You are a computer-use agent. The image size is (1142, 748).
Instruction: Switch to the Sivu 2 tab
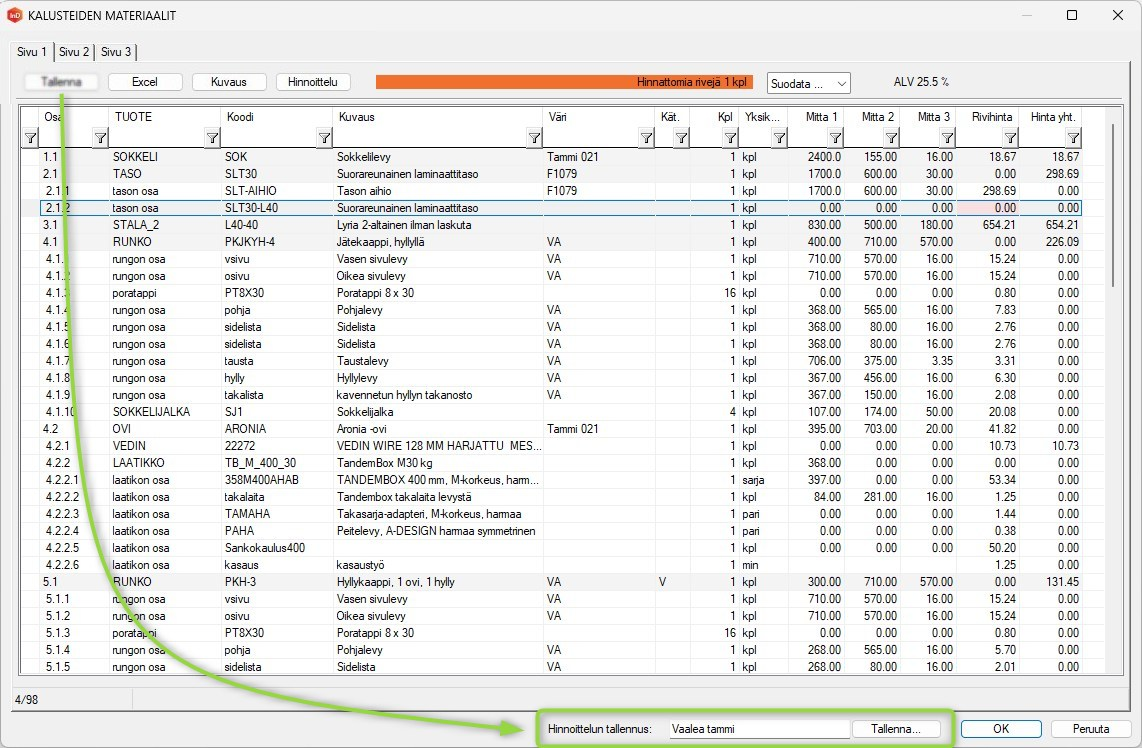pos(74,52)
